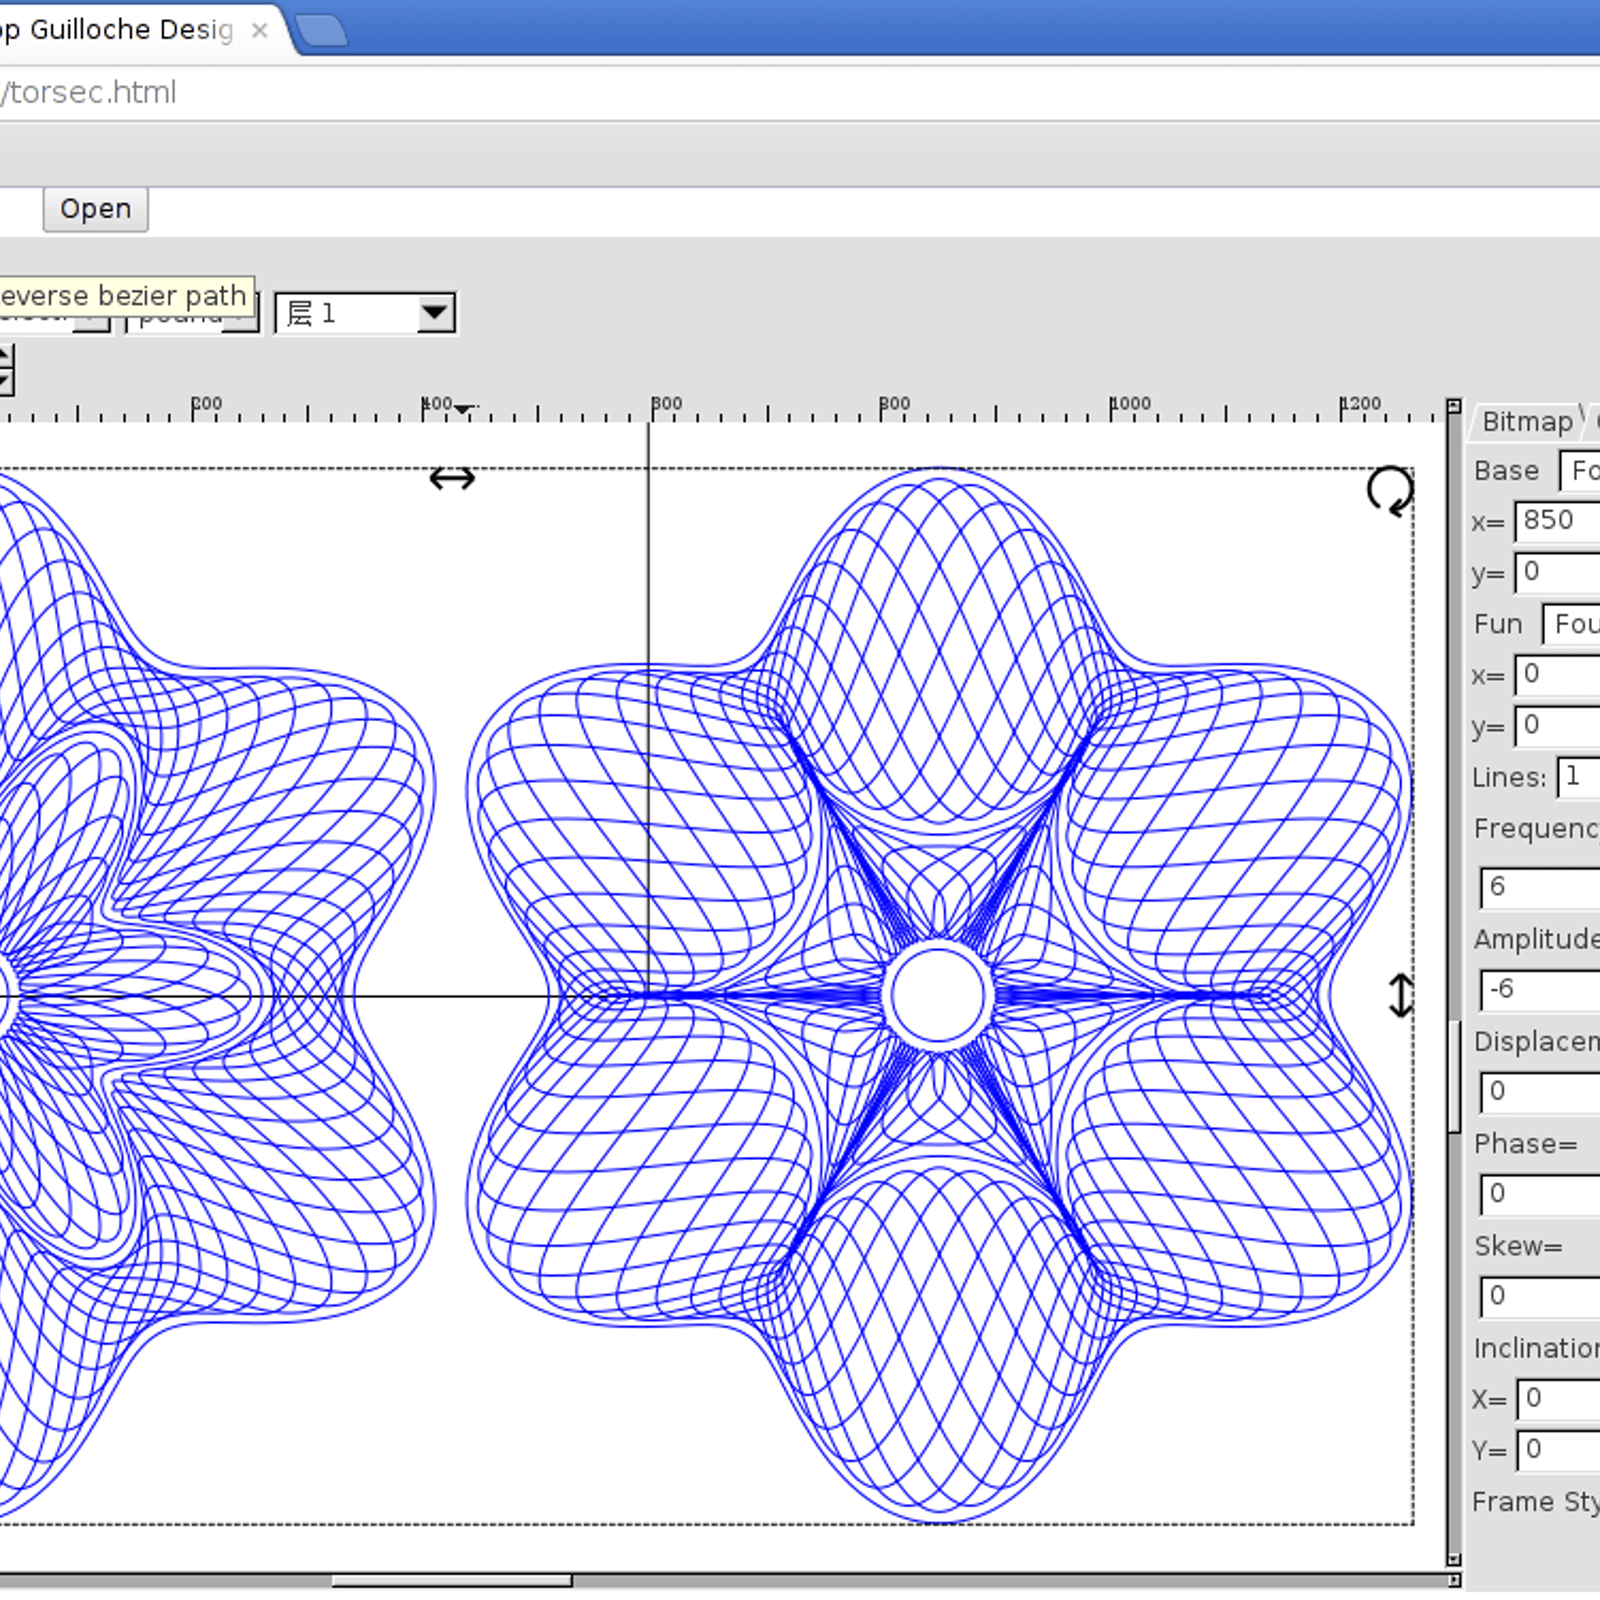The width and height of the screenshot is (1600, 1600).
Task: Open the Fun function dropdown
Action: click(1571, 624)
